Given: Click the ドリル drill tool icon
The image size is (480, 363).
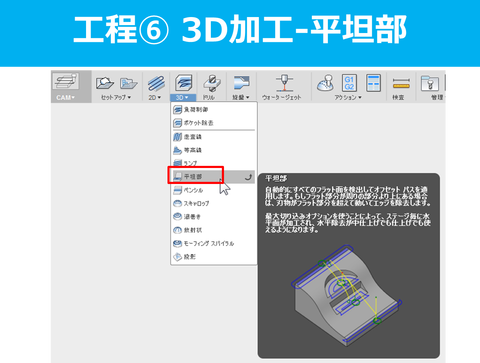Looking at the screenshot, I should [212, 83].
